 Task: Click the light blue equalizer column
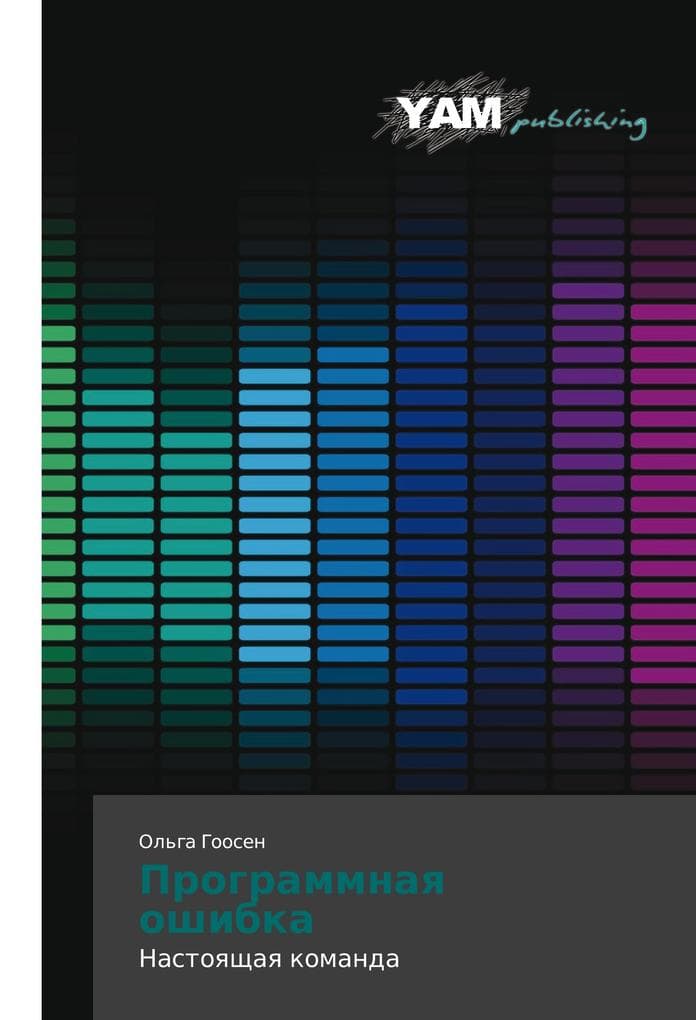274,514
